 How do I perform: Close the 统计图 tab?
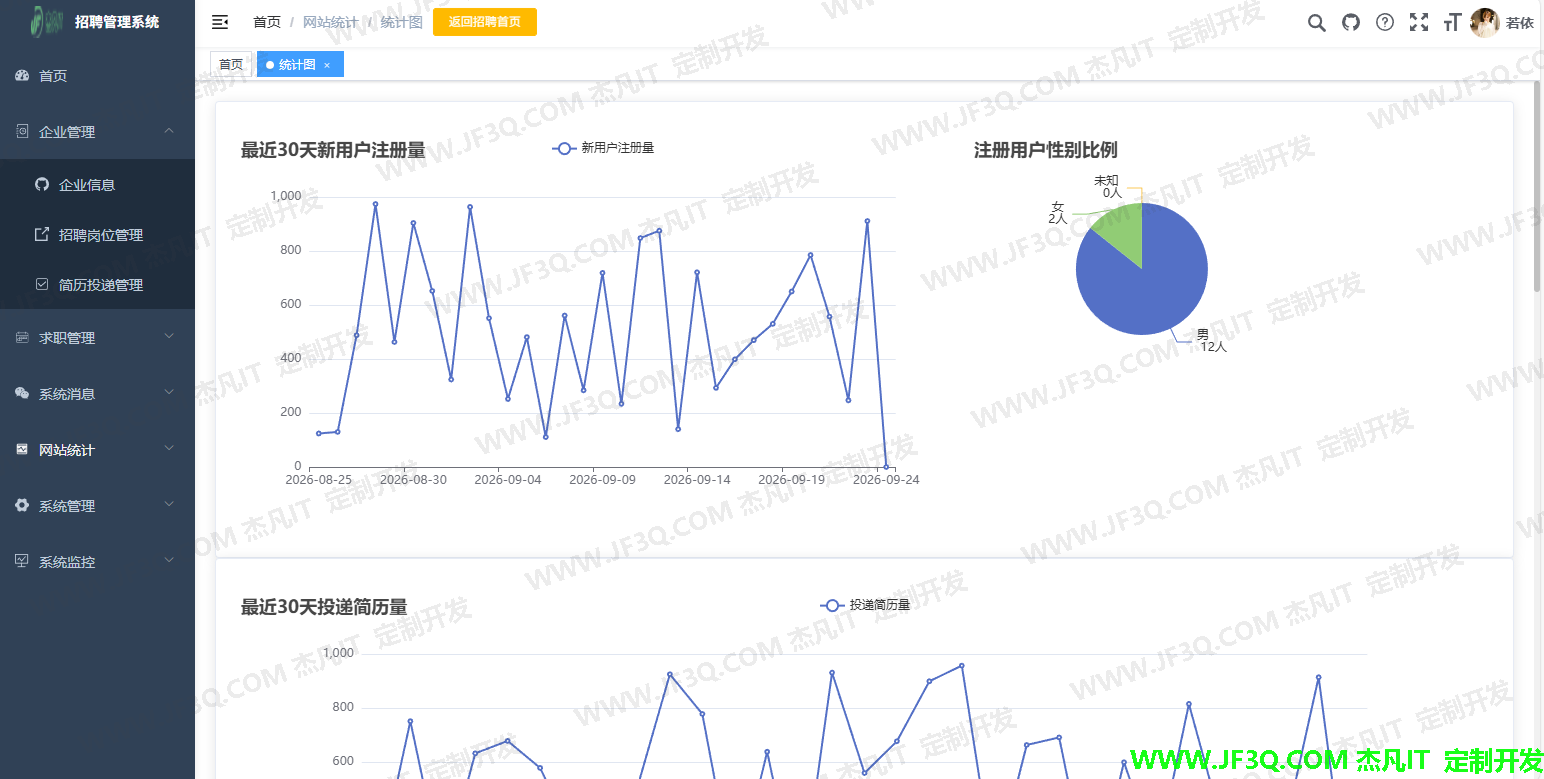[x=327, y=65]
